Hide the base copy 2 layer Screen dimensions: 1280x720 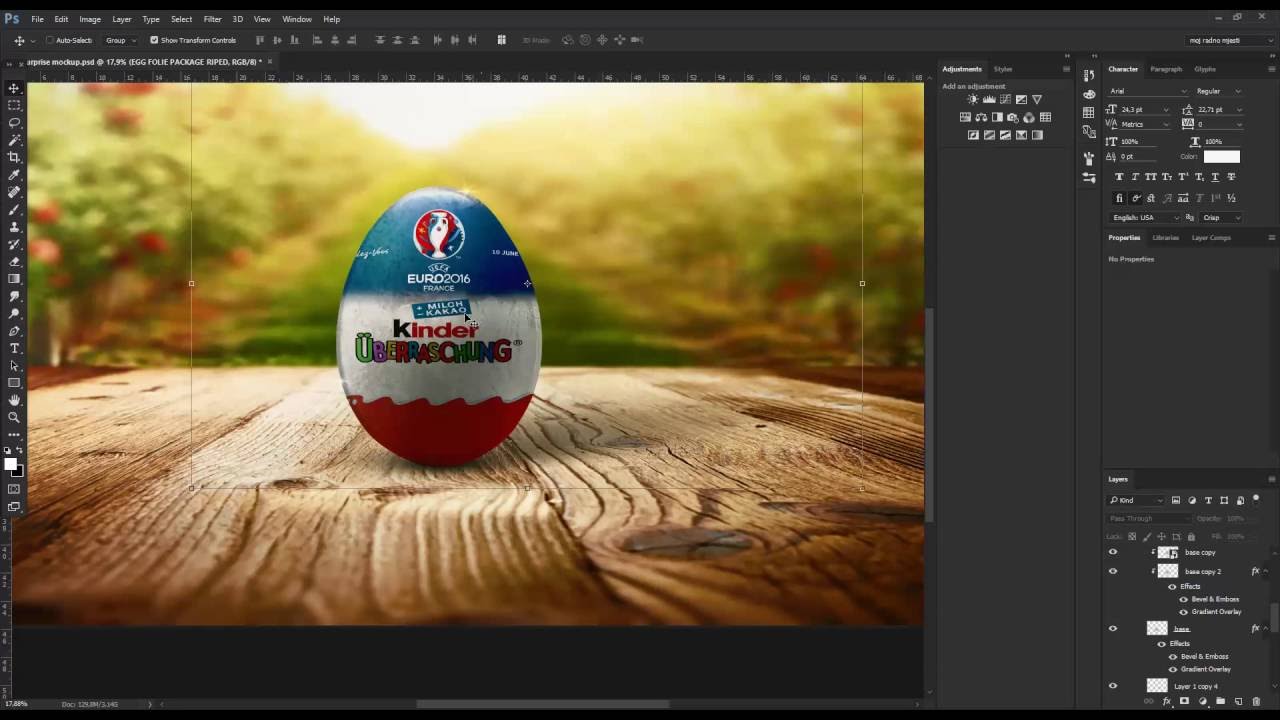tap(1113, 571)
